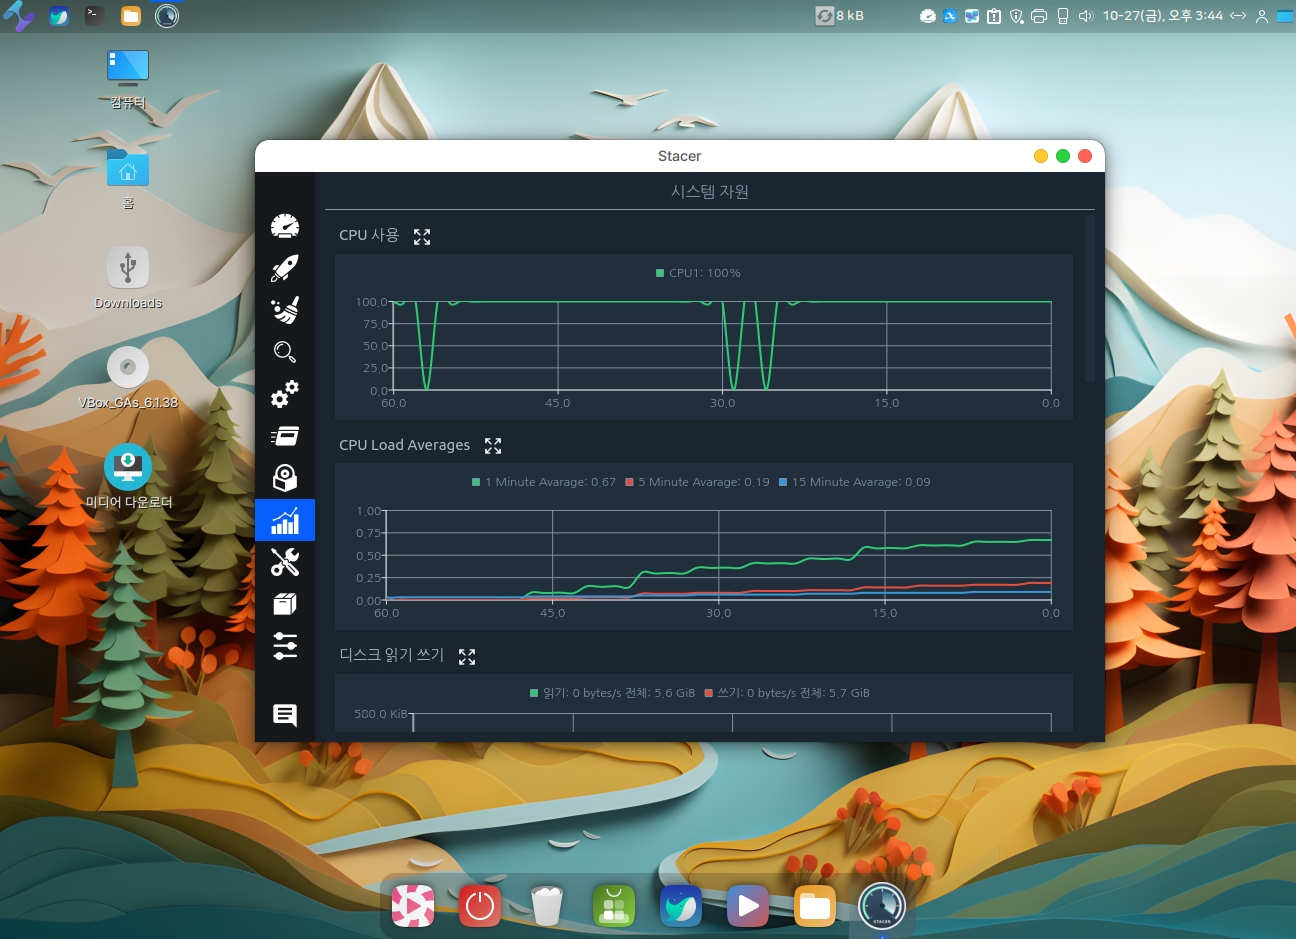The width and height of the screenshot is (1296, 939).
Task: Select the Resources chart tab
Action: click(x=285, y=520)
